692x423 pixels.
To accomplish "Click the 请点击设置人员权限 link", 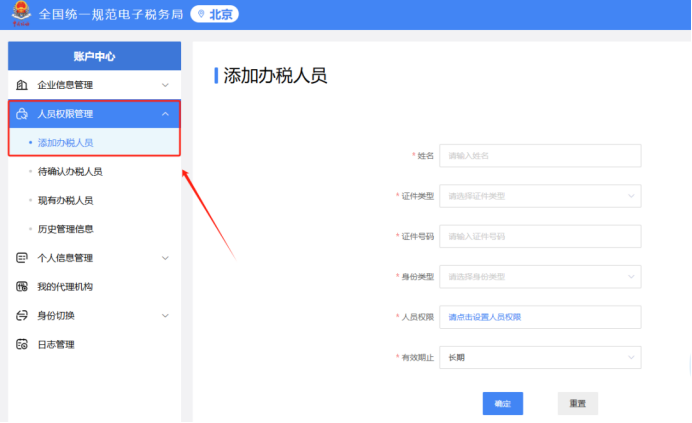I will tap(485, 317).
